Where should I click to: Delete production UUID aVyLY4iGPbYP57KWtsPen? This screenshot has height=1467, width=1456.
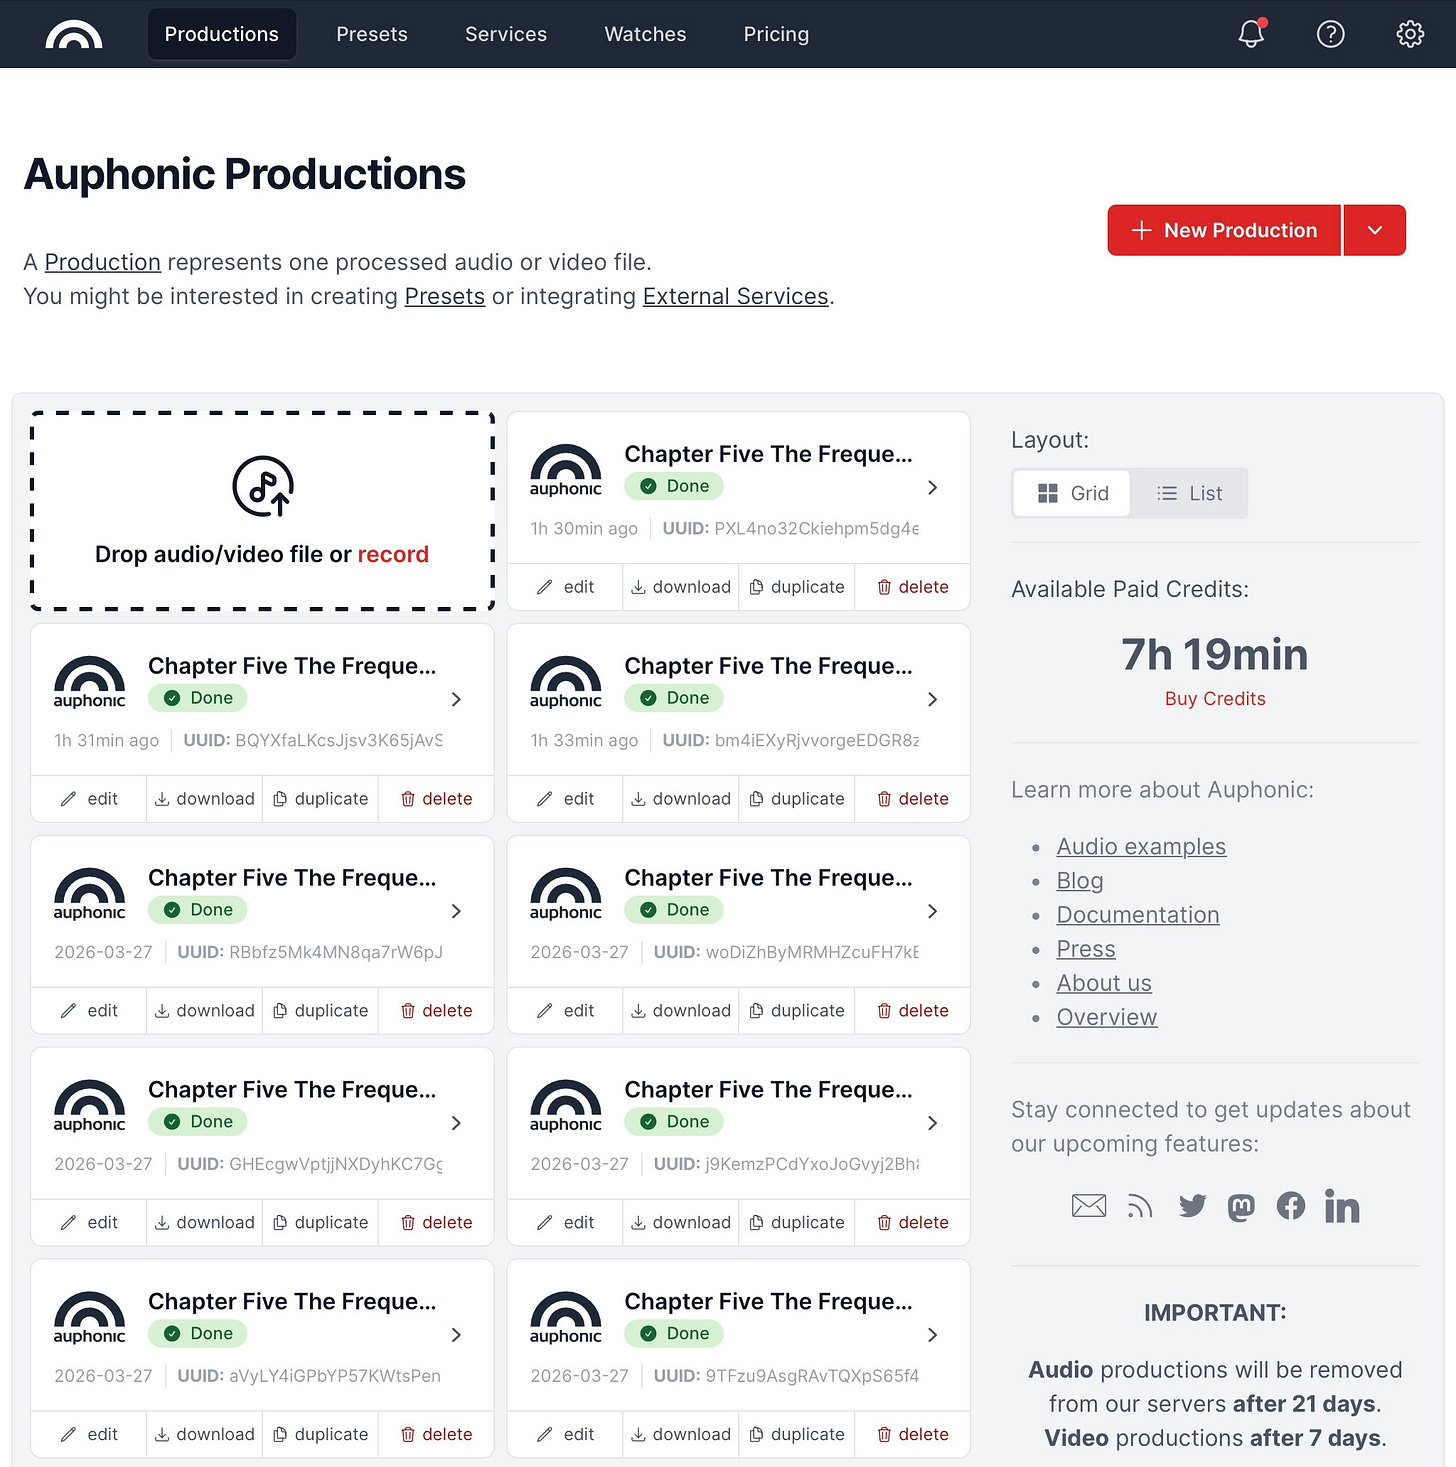pos(437,1435)
